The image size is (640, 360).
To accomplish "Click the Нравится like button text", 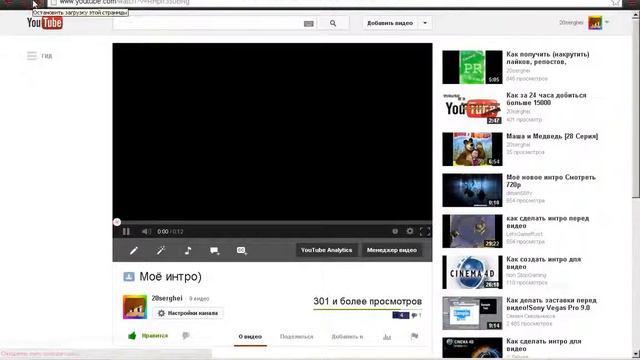I will 155,336.
